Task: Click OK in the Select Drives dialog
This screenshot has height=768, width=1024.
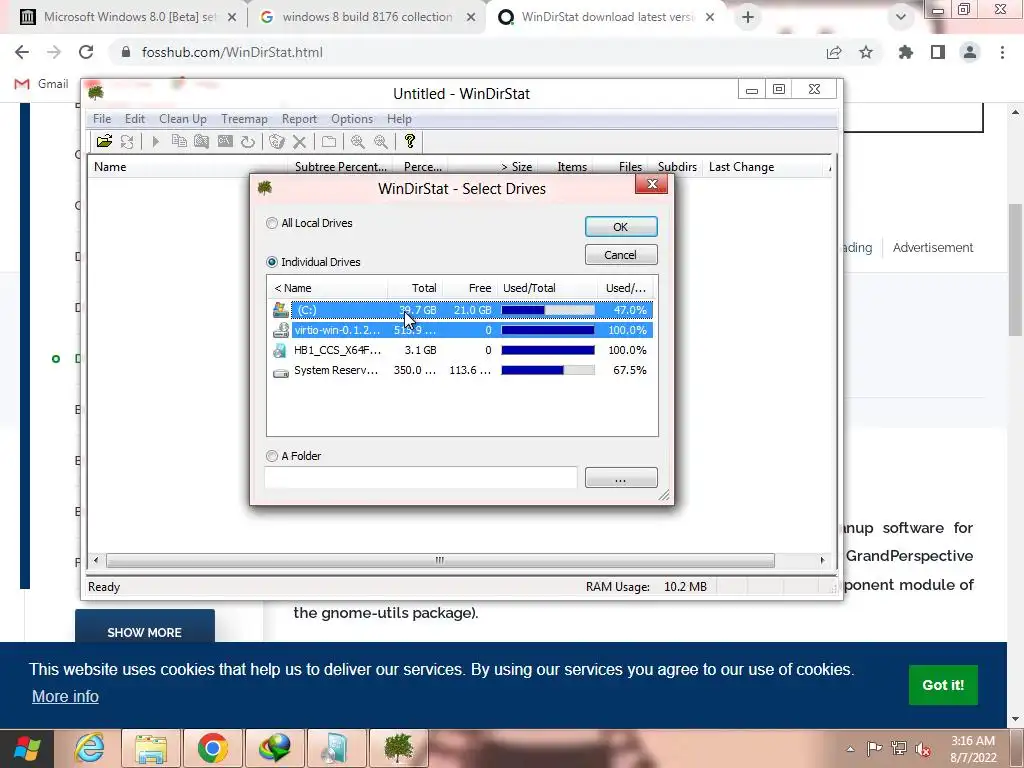Action: [621, 227]
